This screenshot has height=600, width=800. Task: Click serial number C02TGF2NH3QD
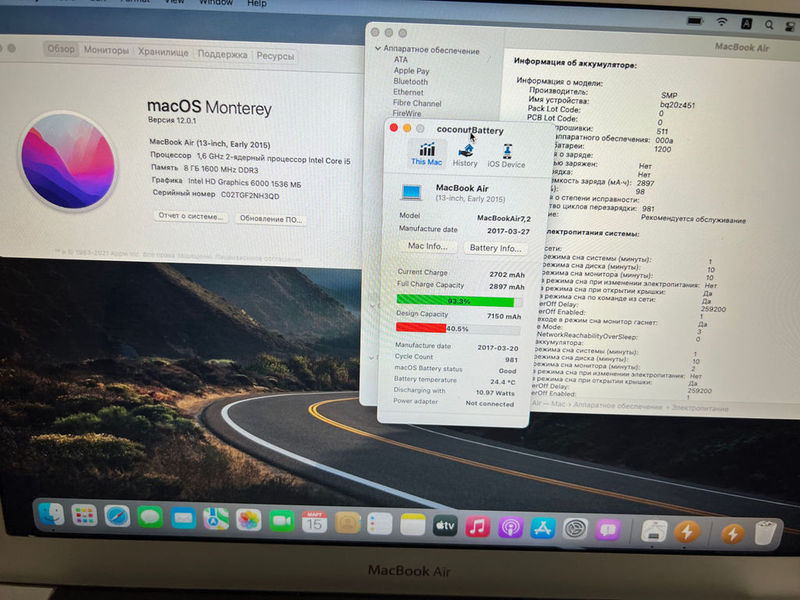250,196
